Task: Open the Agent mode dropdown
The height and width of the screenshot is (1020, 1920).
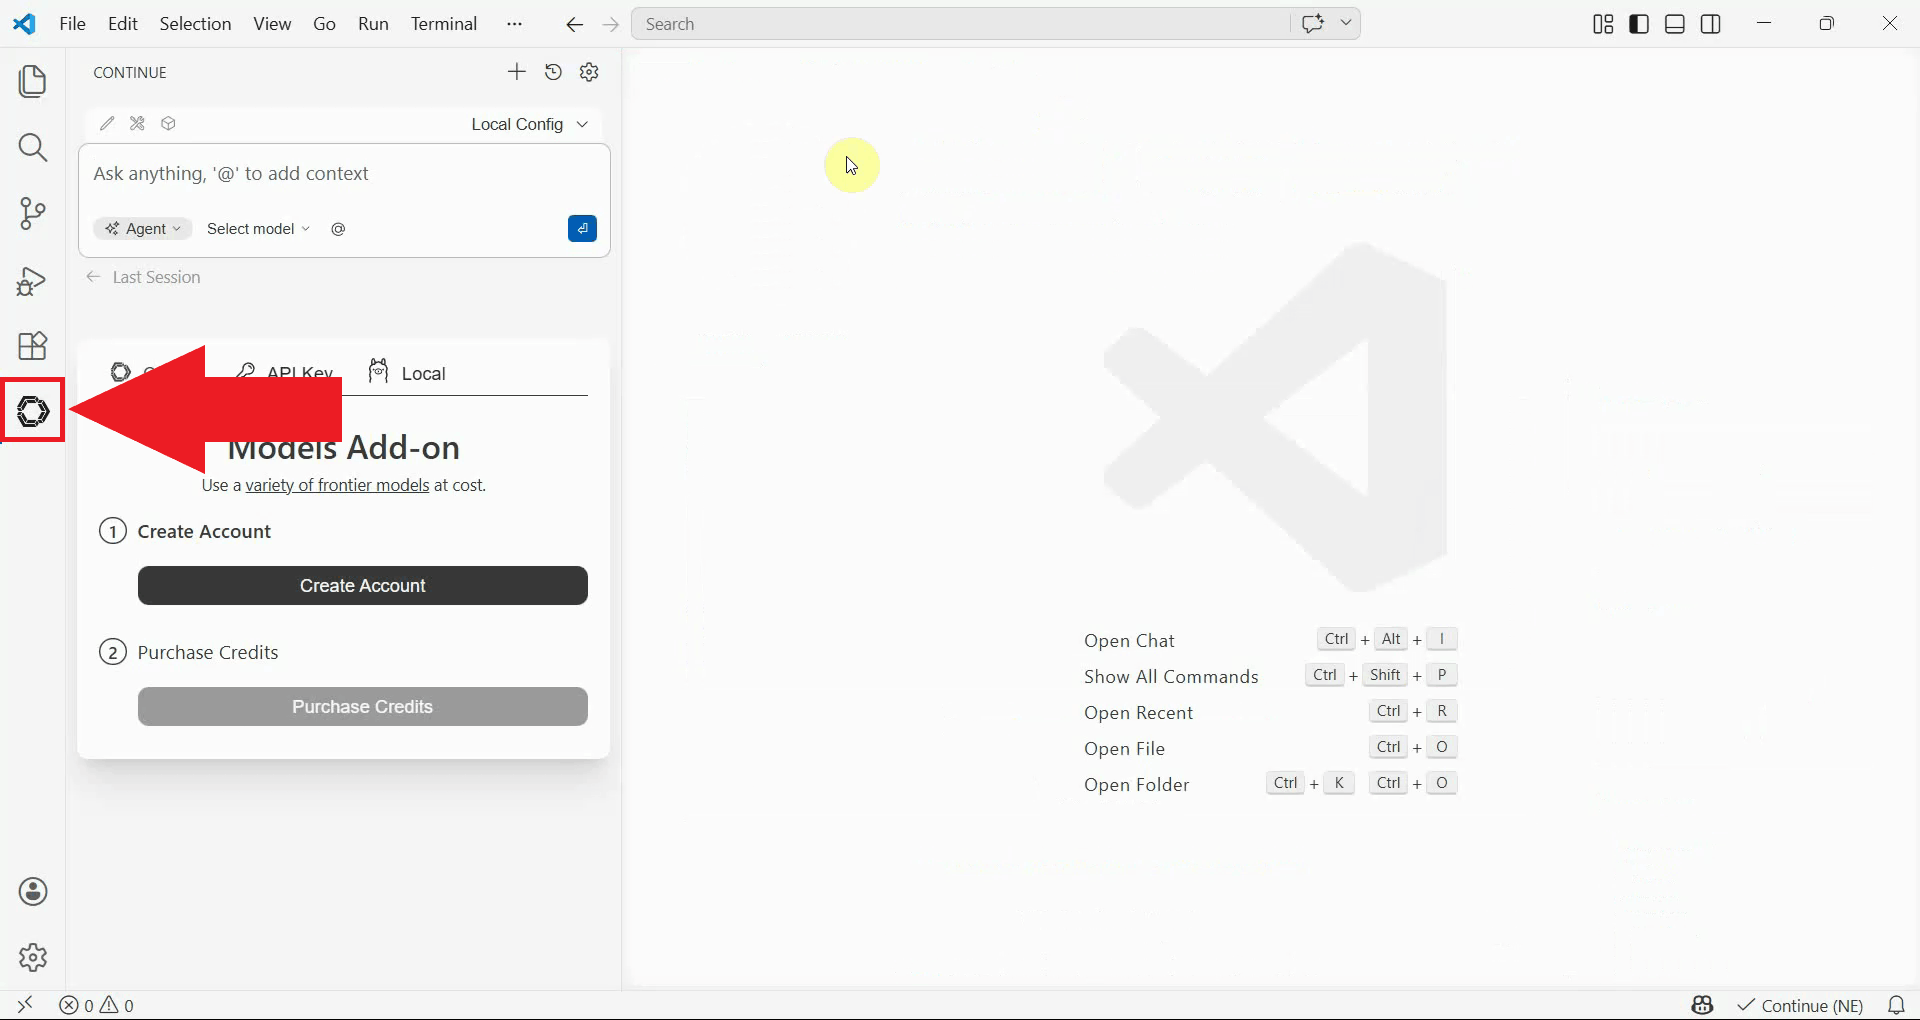Action: 141,228
